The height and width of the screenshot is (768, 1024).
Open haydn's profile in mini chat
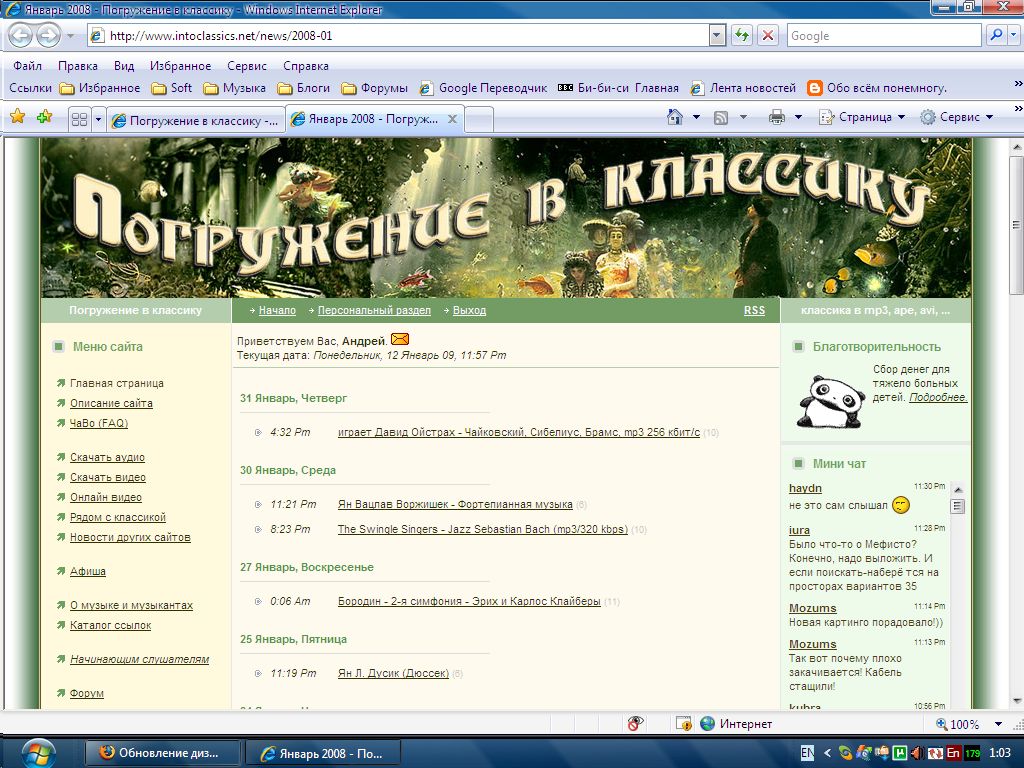pyautogui.click(x=805, y=488)
